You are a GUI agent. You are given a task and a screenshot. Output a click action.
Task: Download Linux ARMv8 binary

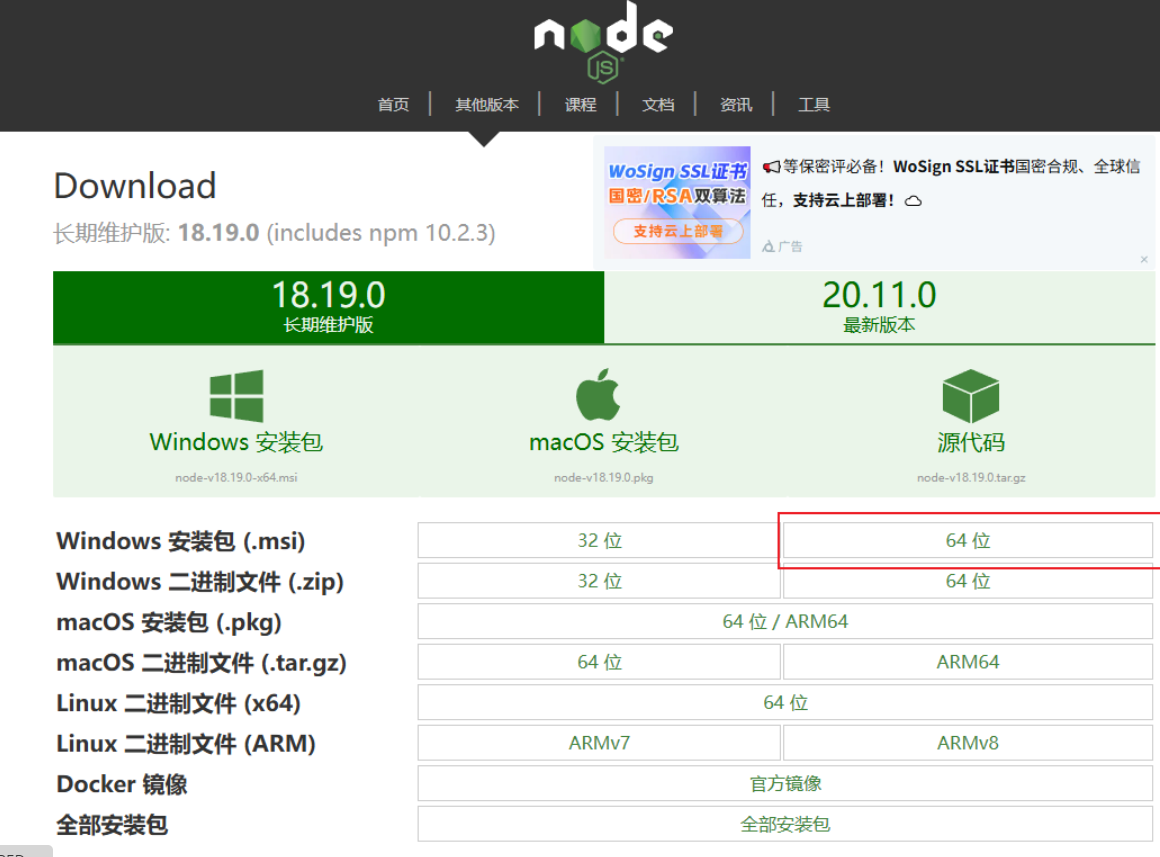point(968,742)
